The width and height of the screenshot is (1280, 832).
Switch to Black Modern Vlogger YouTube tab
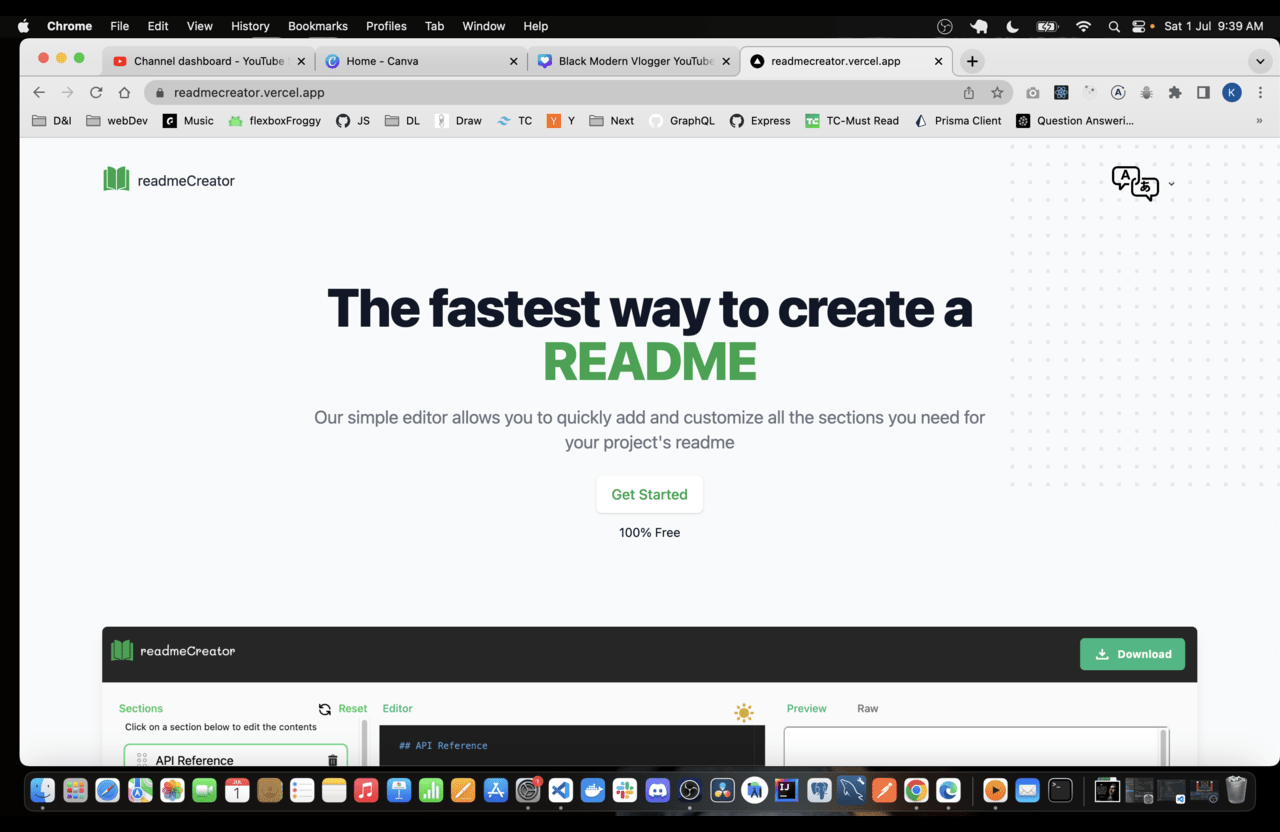(x=633, y=61)
